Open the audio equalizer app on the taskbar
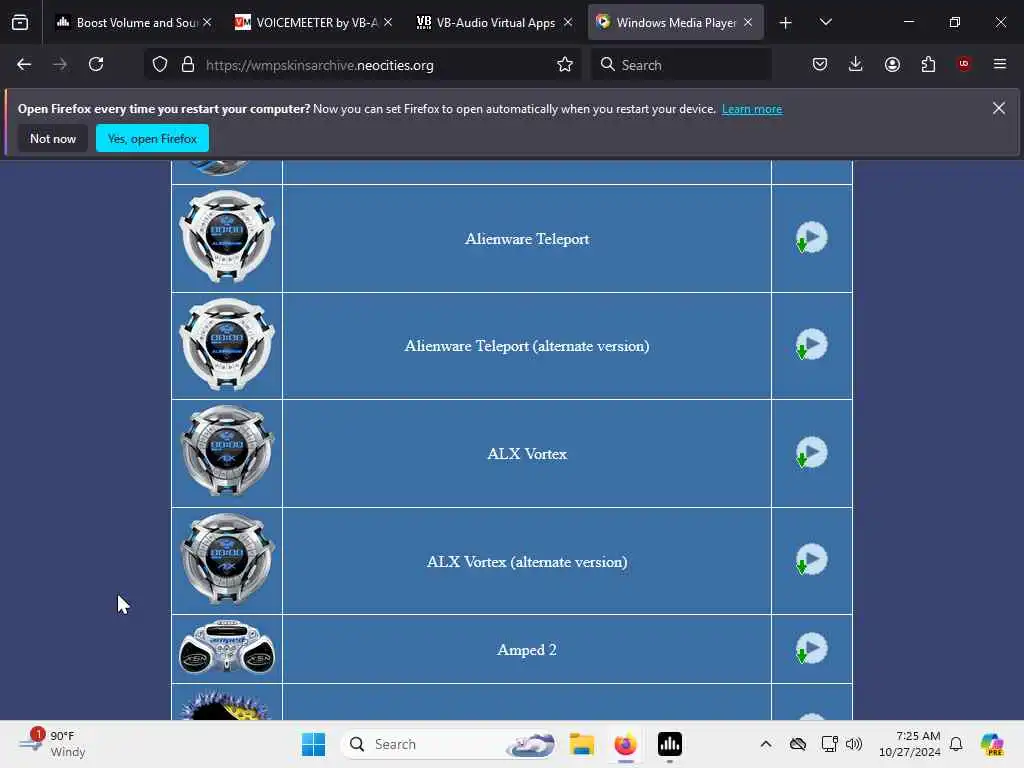 coord(669,744)
